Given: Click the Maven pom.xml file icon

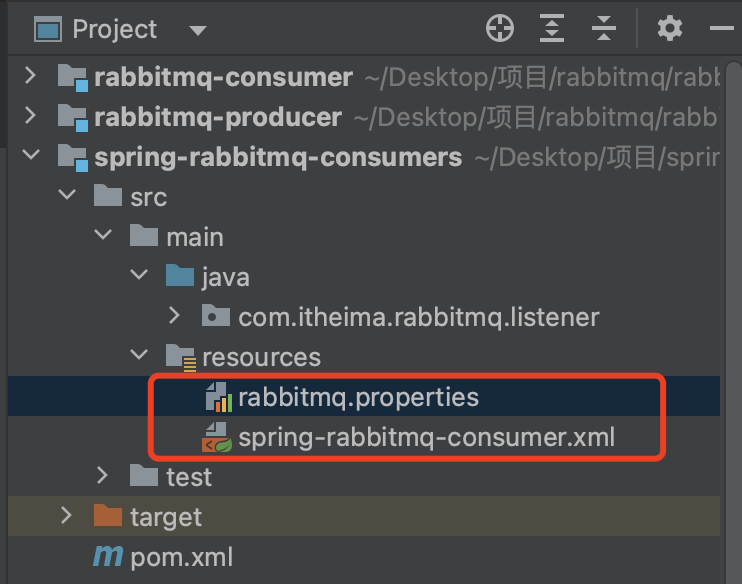Looking at the screenshot, I should (107, 557).
